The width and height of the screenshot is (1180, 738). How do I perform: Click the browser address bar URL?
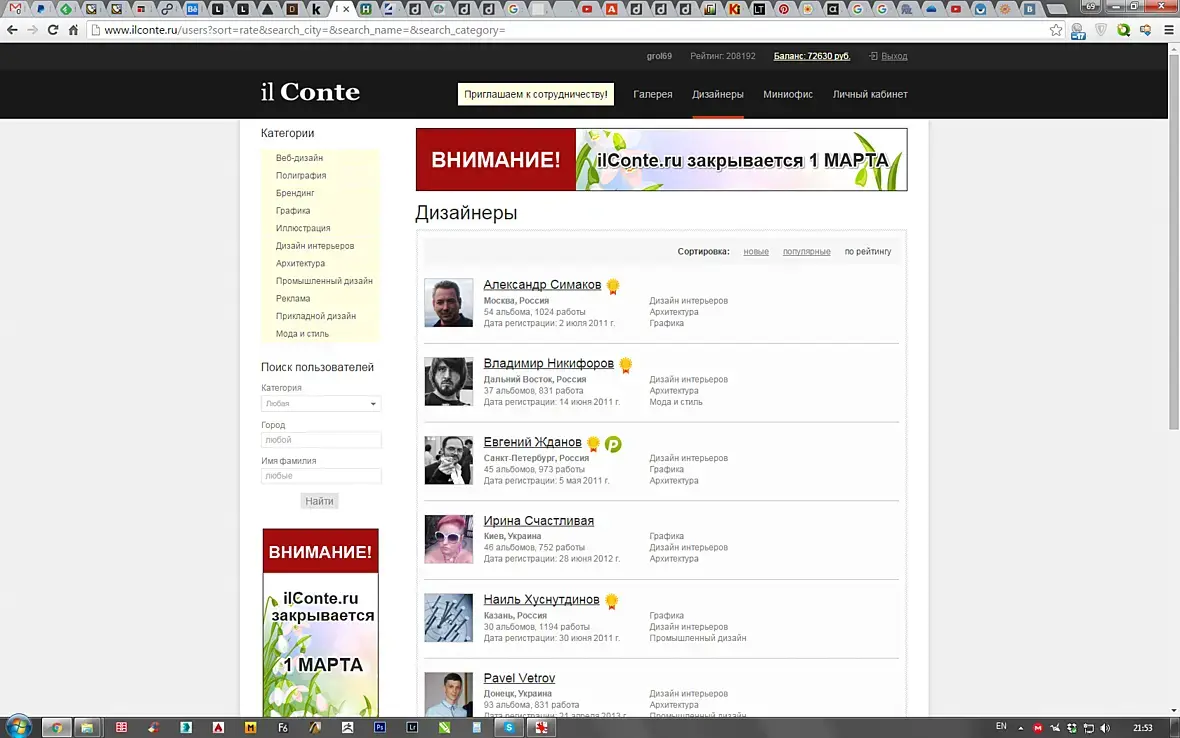pos(305,30)
